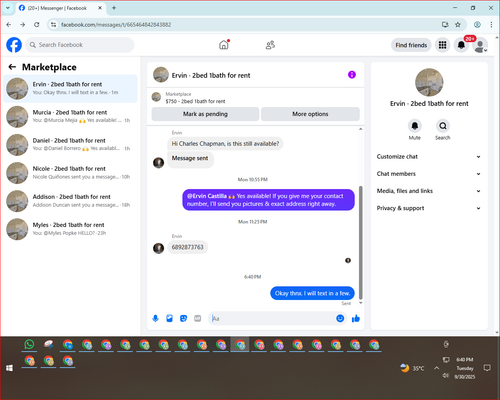Select the Messenger | Facebook tab
Viewport: 500px width, 400px height.
tap(60, 8)
